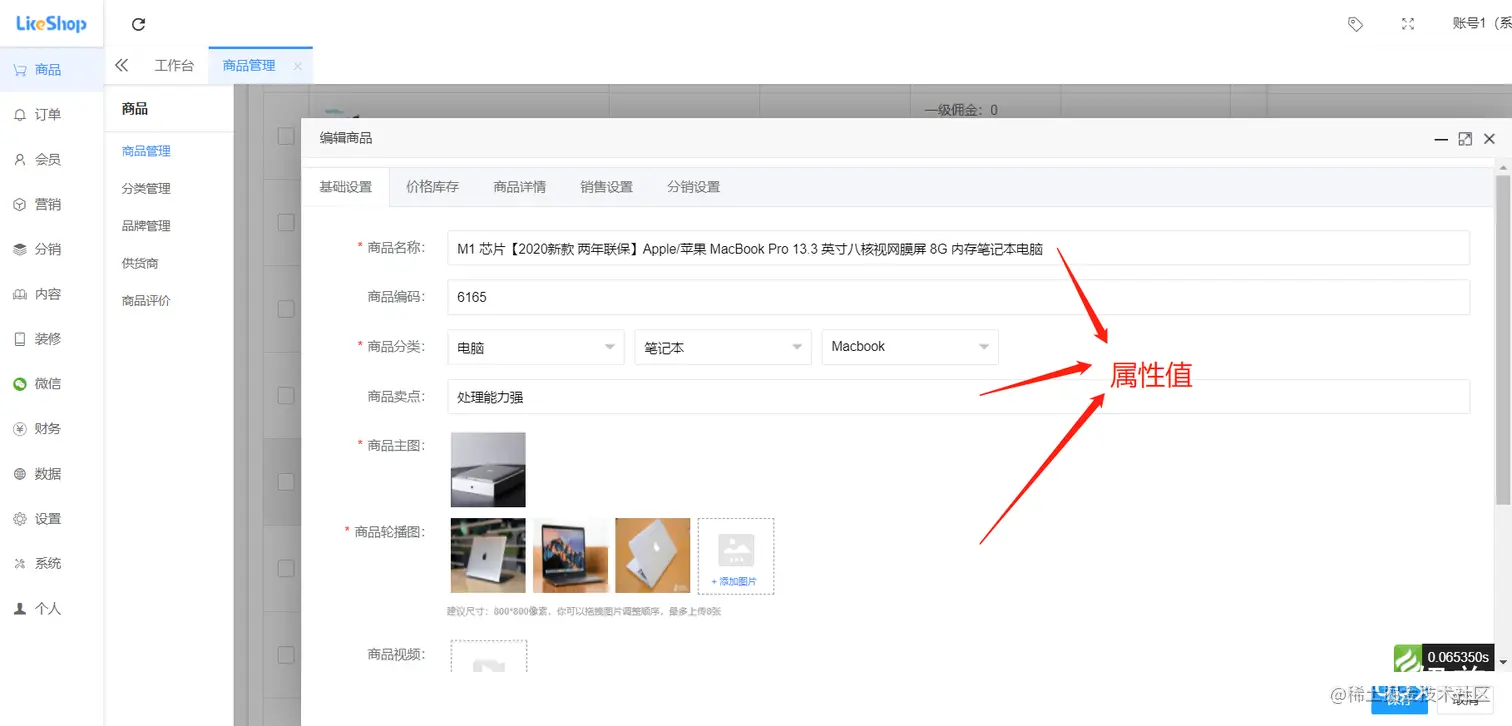
Task: Select 商品管理 in submenu
Action: pos(146,151)
